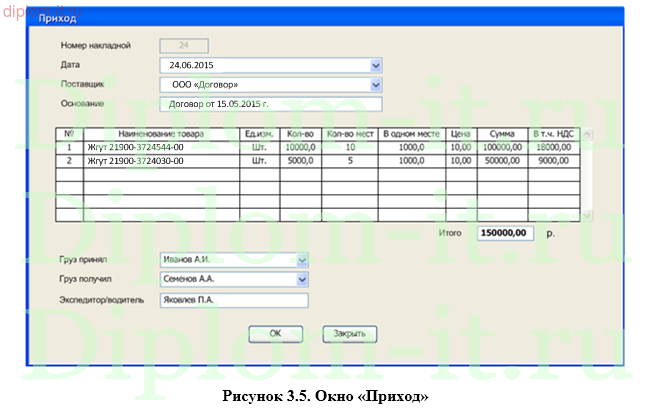Viewport: 648px width, 410px height.
Task: Expand the Поставщик dropdown list
Action: pos(376,85)
